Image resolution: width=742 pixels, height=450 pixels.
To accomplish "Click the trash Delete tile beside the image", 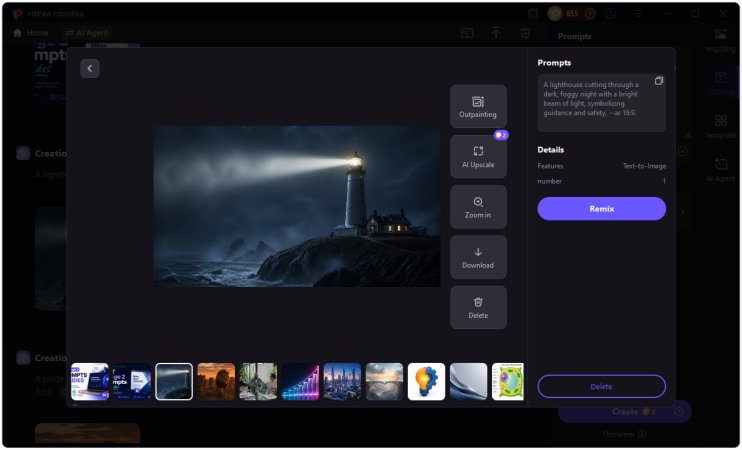I will coord(478,308).
